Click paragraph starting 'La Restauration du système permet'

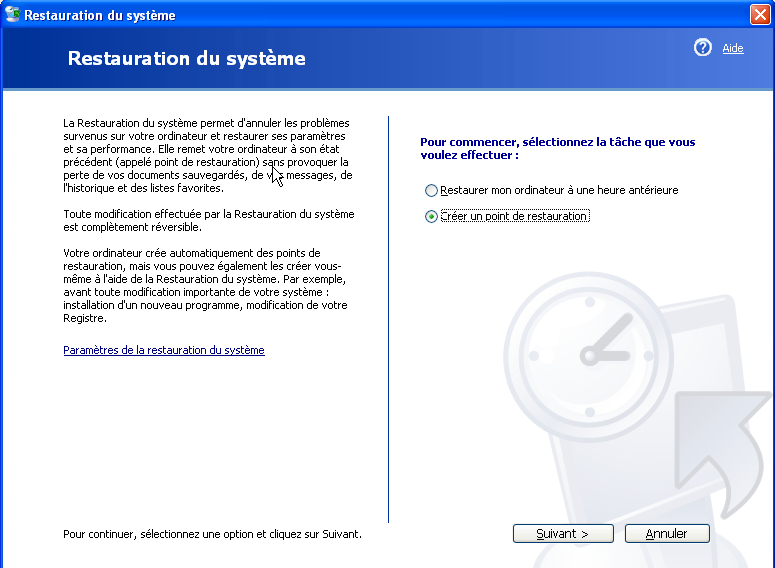pyautogui.click(x=208, y=155)
